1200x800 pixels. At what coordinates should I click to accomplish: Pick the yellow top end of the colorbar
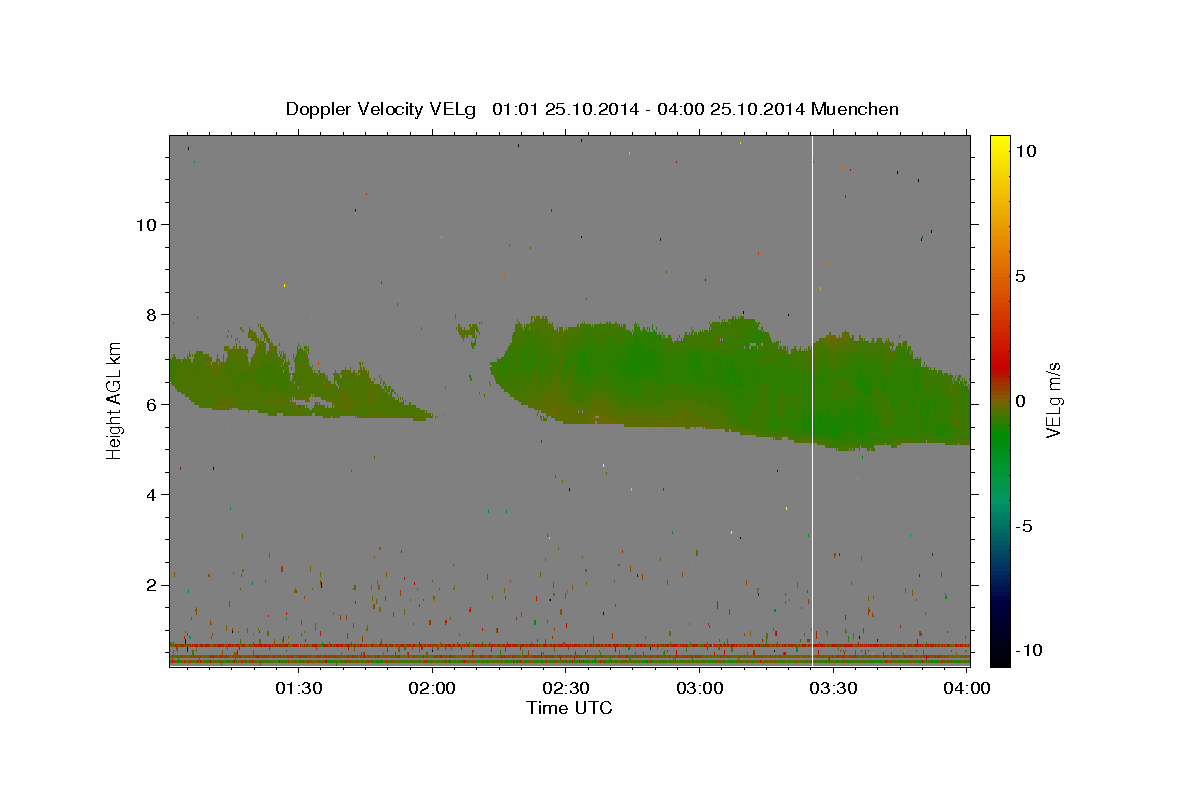point(1000,145)
